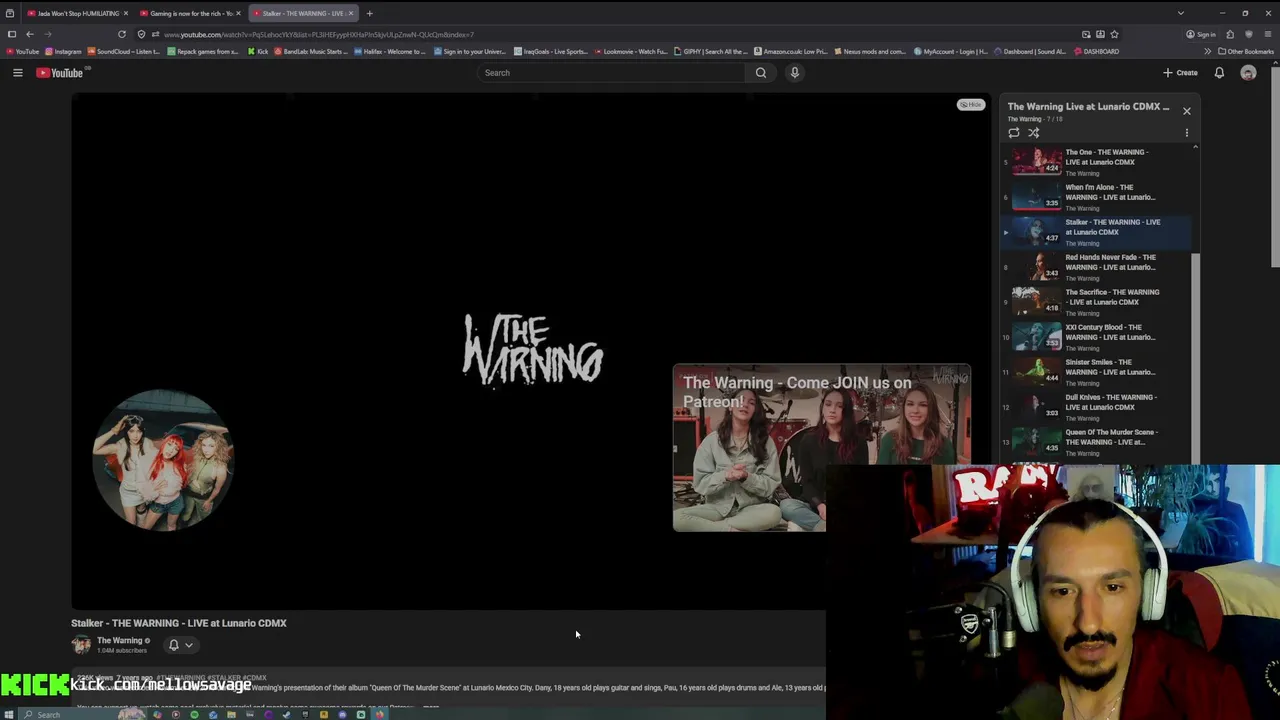Play 'Queen Of The Murder Scene' entry
The image size is (1280, 720).
[1097, 441]
